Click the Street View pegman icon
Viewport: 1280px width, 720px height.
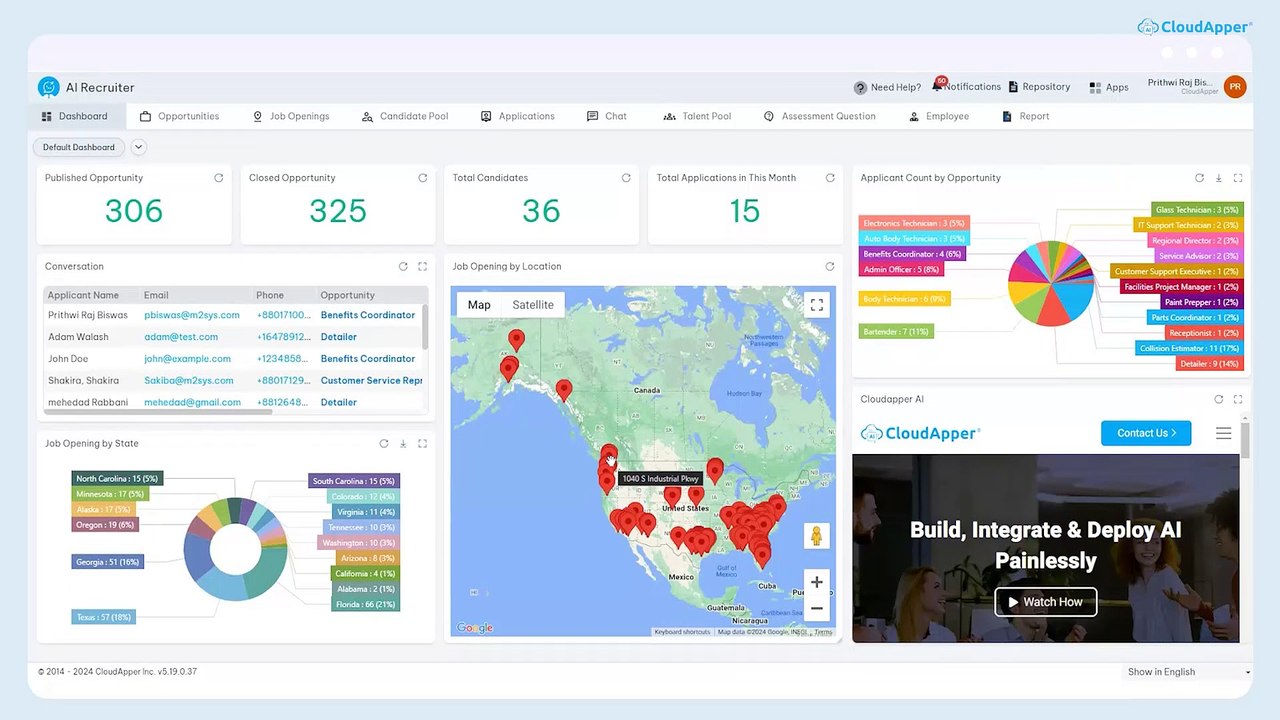pos(817,536)
